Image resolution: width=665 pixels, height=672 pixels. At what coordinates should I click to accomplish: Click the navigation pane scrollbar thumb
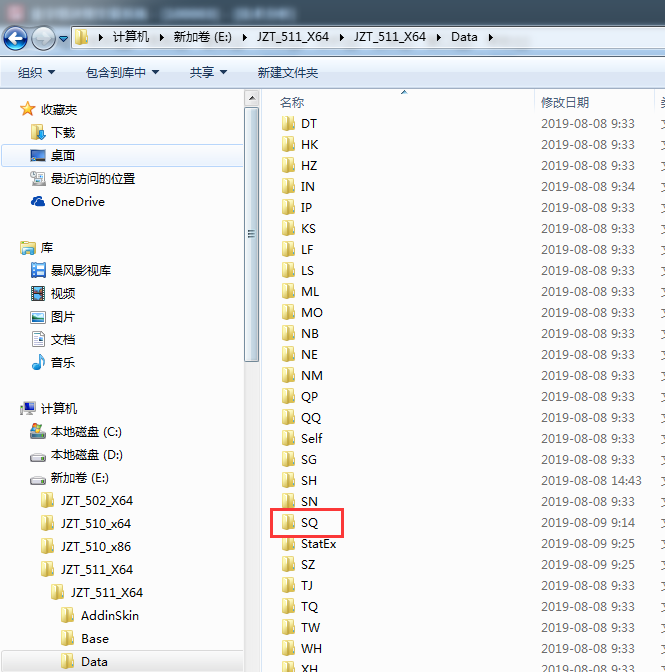[x=252, y=234]
